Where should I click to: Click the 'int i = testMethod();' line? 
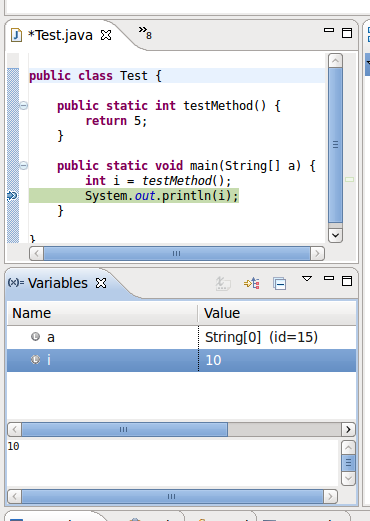point(158,181)
